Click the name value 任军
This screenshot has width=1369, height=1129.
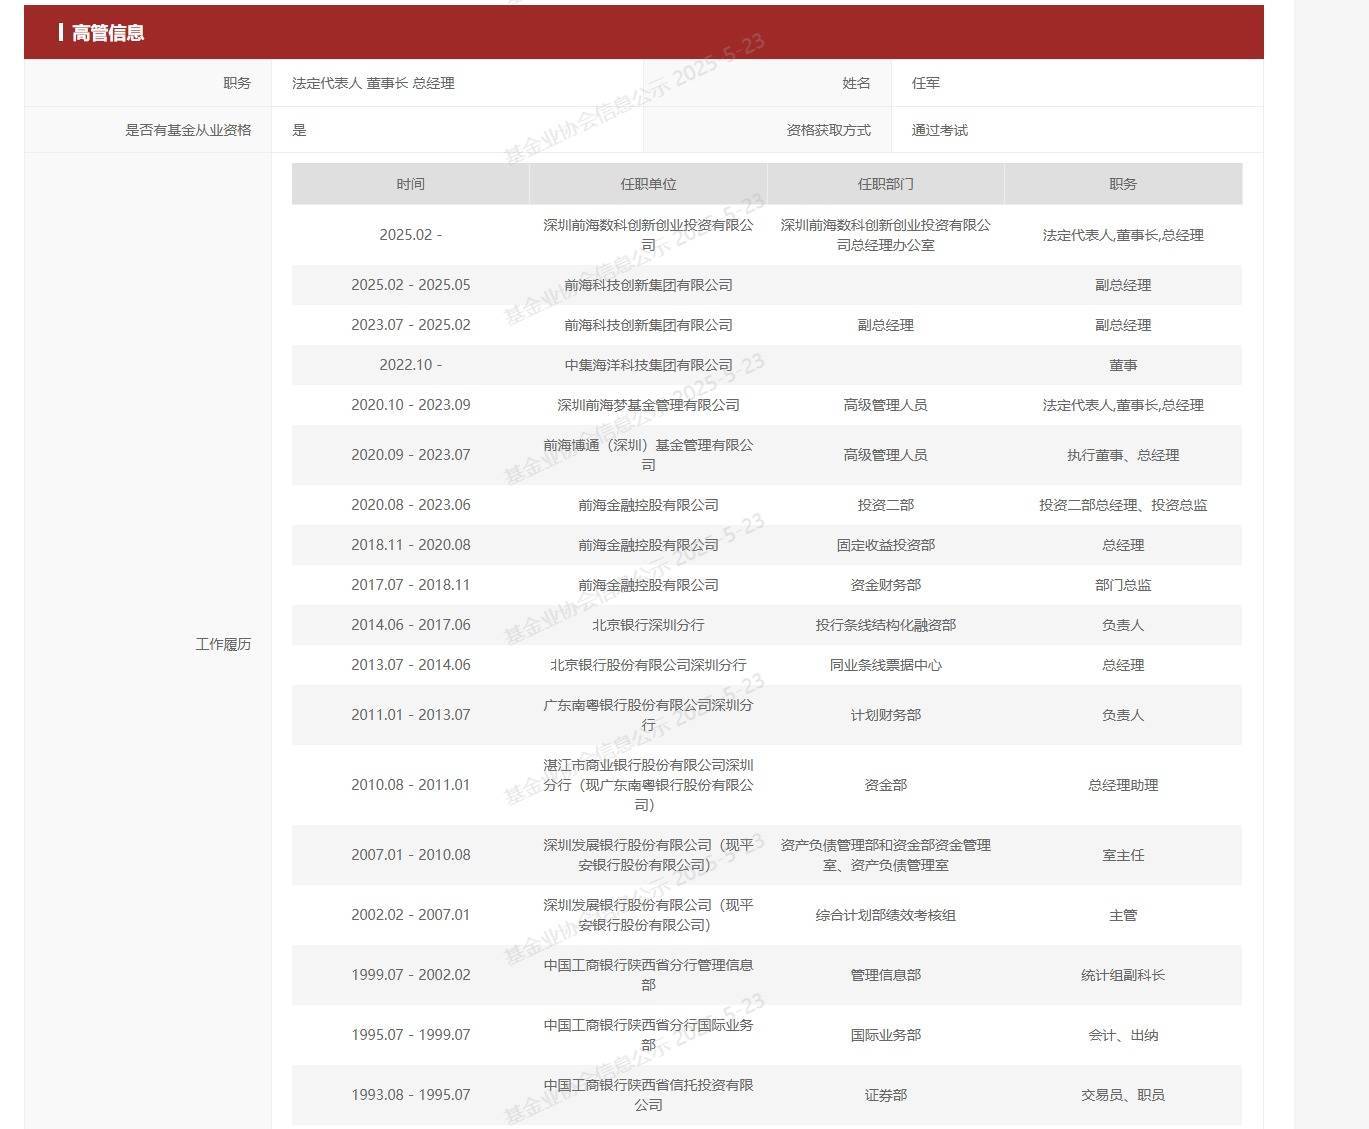pos(926,83)
